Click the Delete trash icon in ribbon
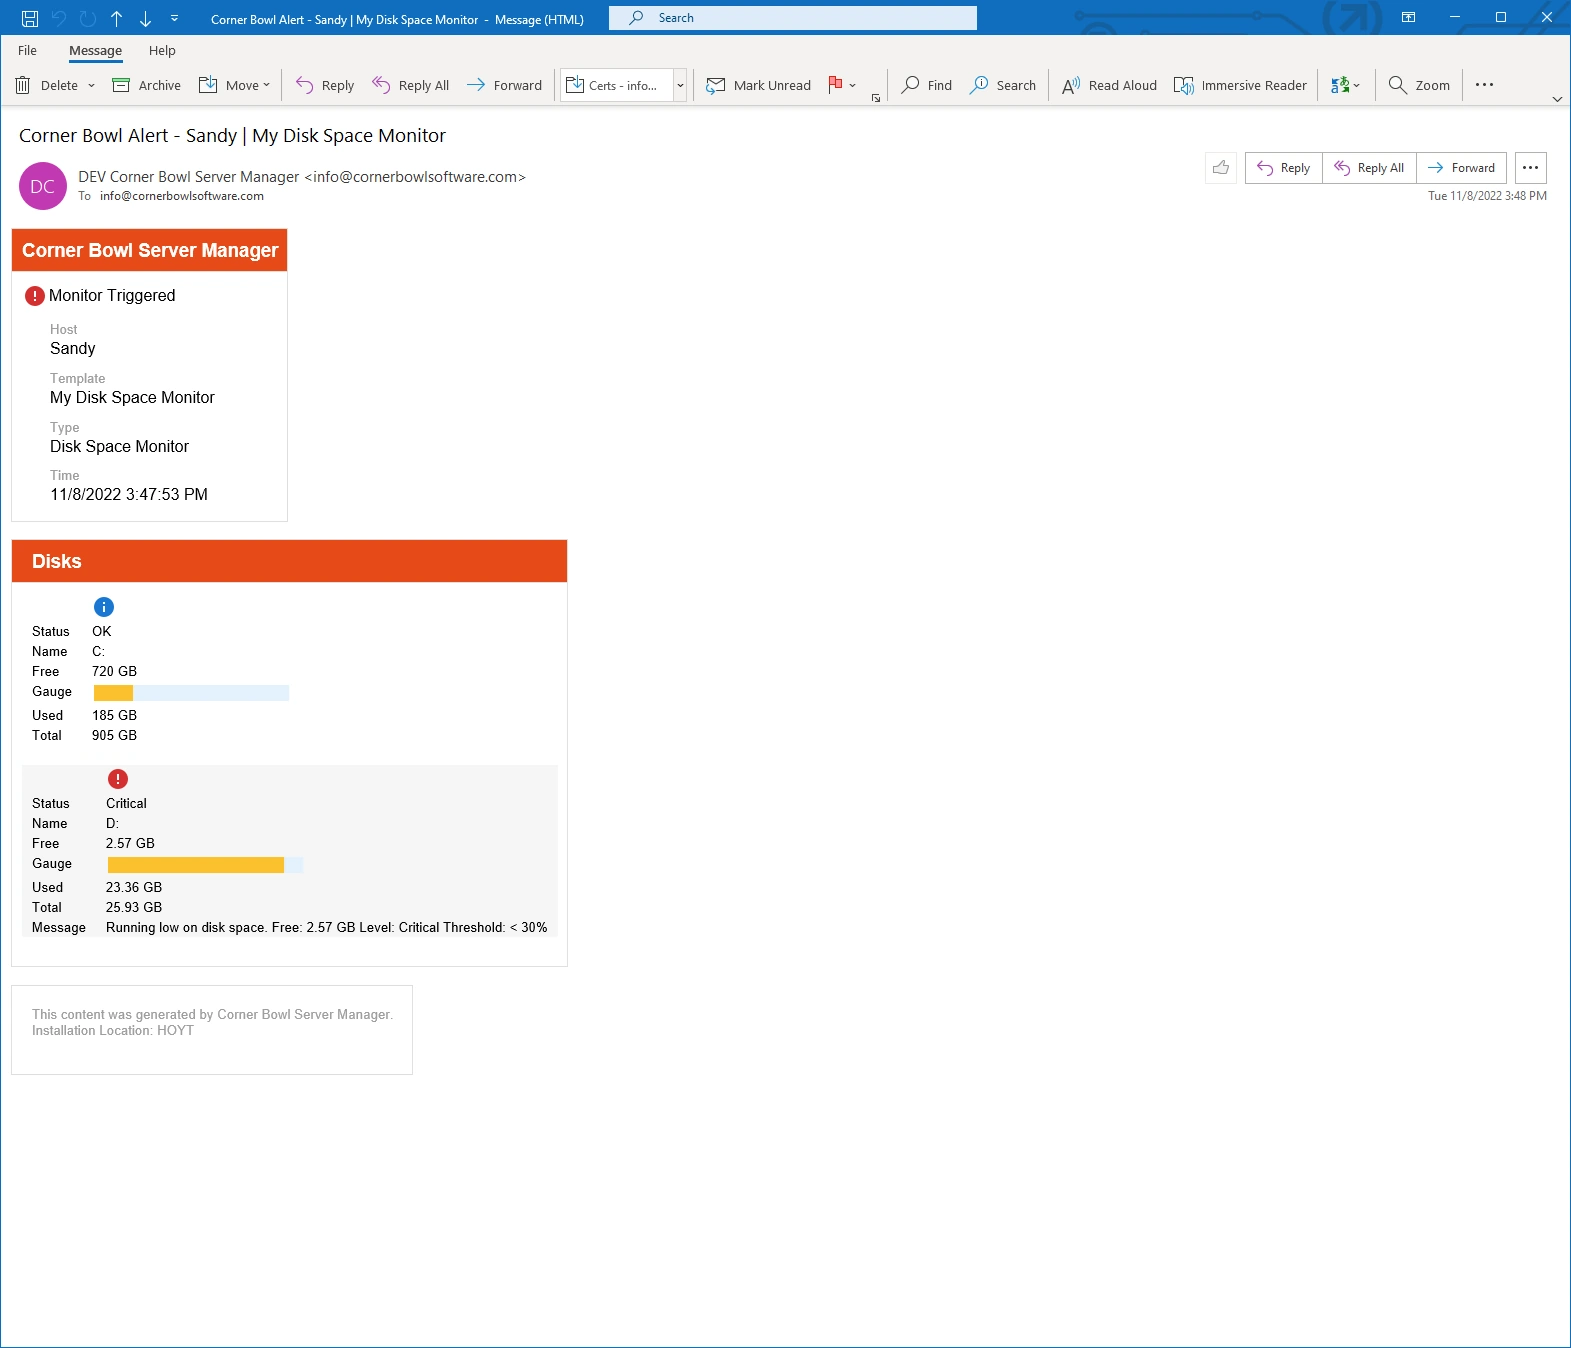The width and height of the screenshot is (1571, 1348). (23, 86)
